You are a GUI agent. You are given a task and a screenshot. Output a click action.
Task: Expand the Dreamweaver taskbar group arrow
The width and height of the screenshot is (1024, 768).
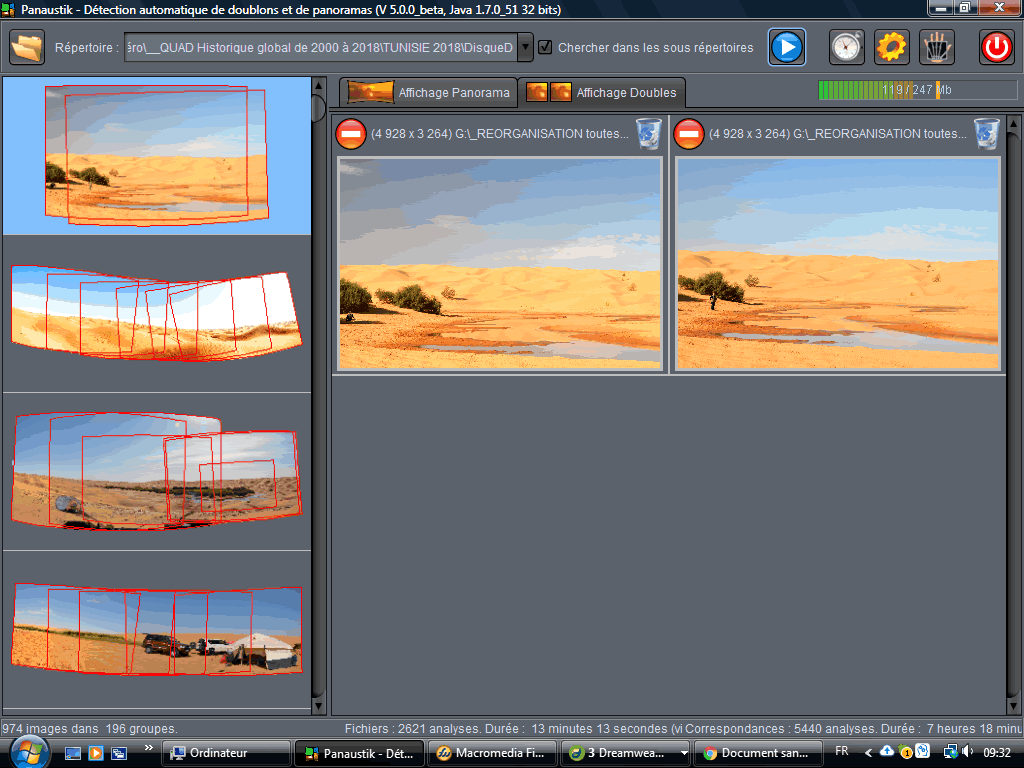684,753
